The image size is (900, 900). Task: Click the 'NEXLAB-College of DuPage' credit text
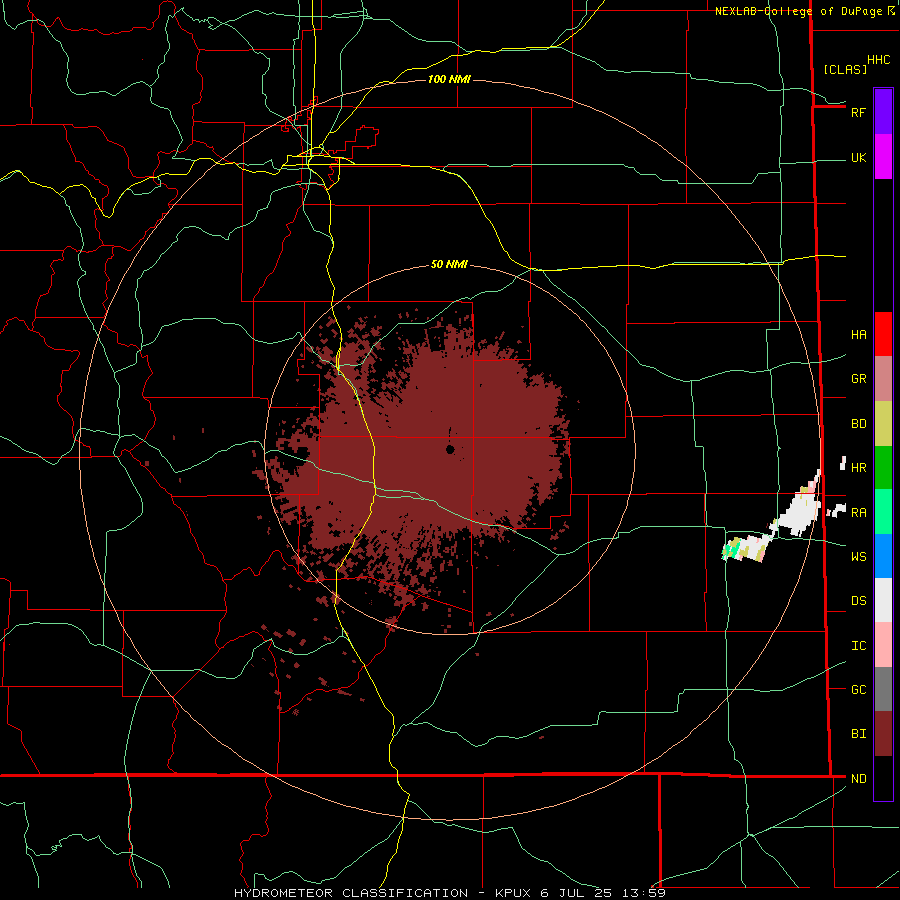click(x=798, y=11)
